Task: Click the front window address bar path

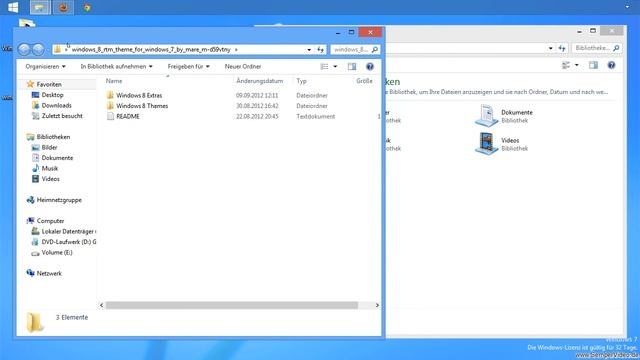Action: point(151,49)
